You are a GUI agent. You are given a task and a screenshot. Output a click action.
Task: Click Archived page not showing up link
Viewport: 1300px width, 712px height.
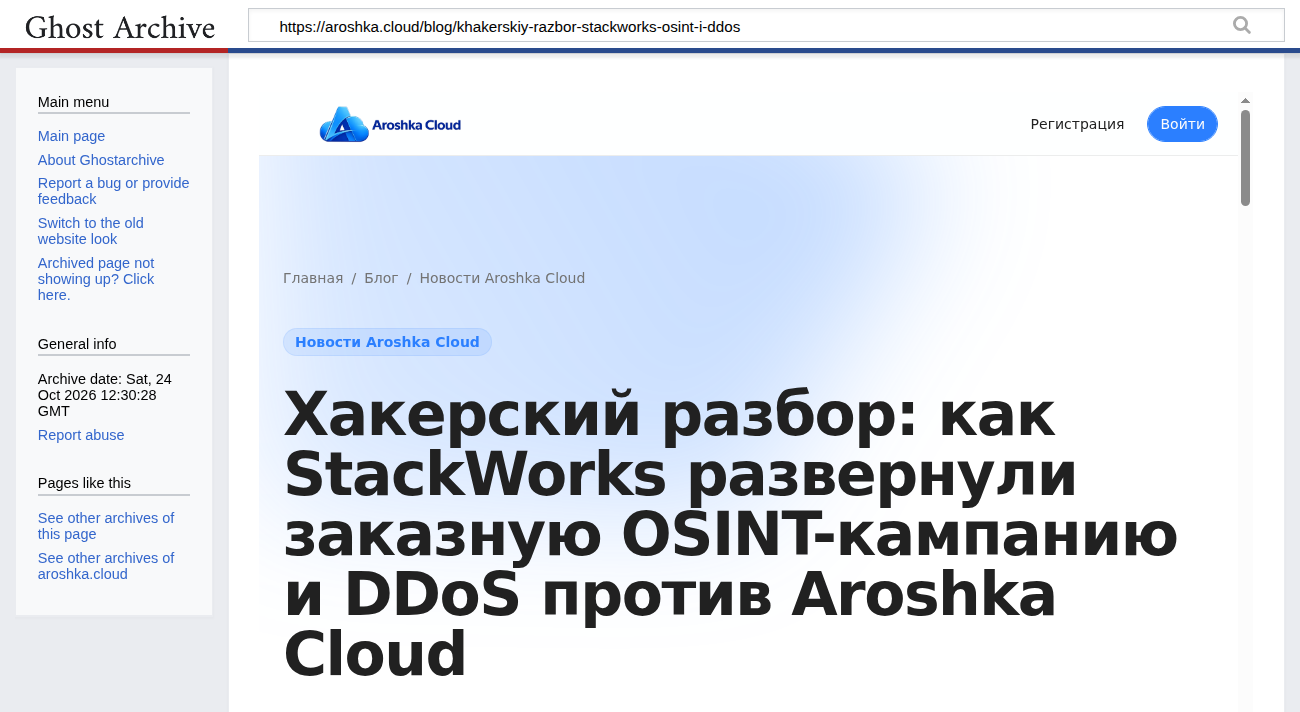pyautogui.click(x=96, y=279)
